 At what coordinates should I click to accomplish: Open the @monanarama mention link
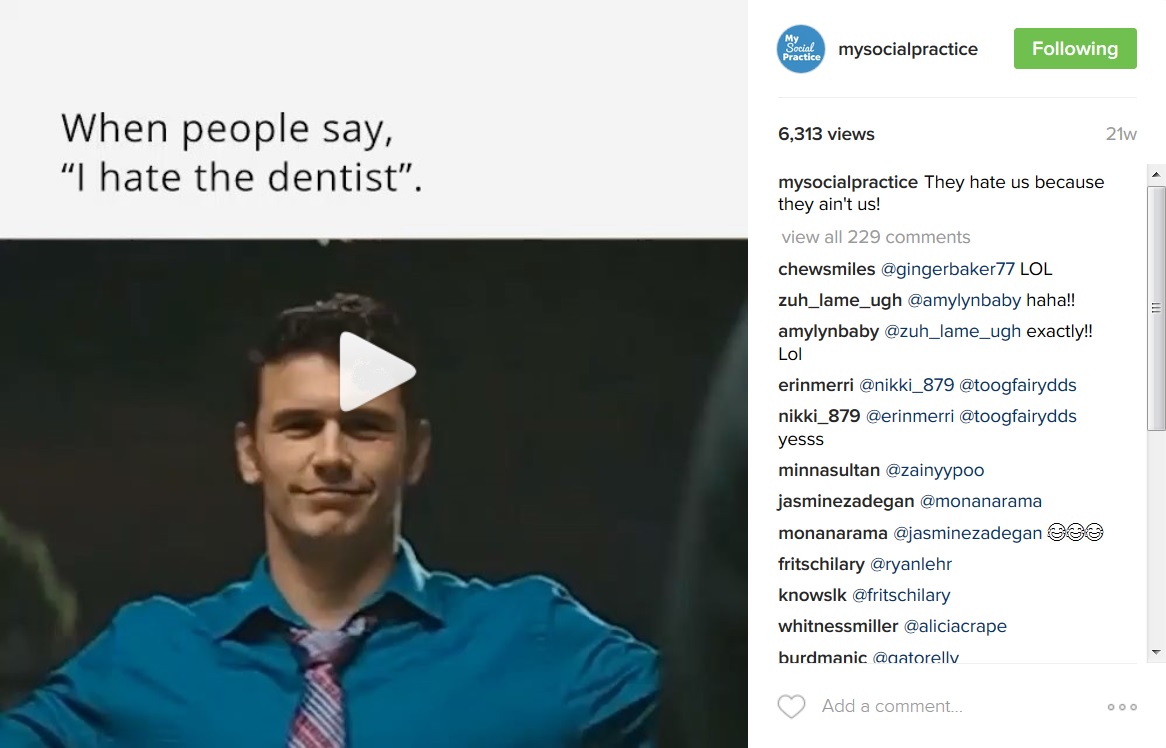click(x=980, y=501)
